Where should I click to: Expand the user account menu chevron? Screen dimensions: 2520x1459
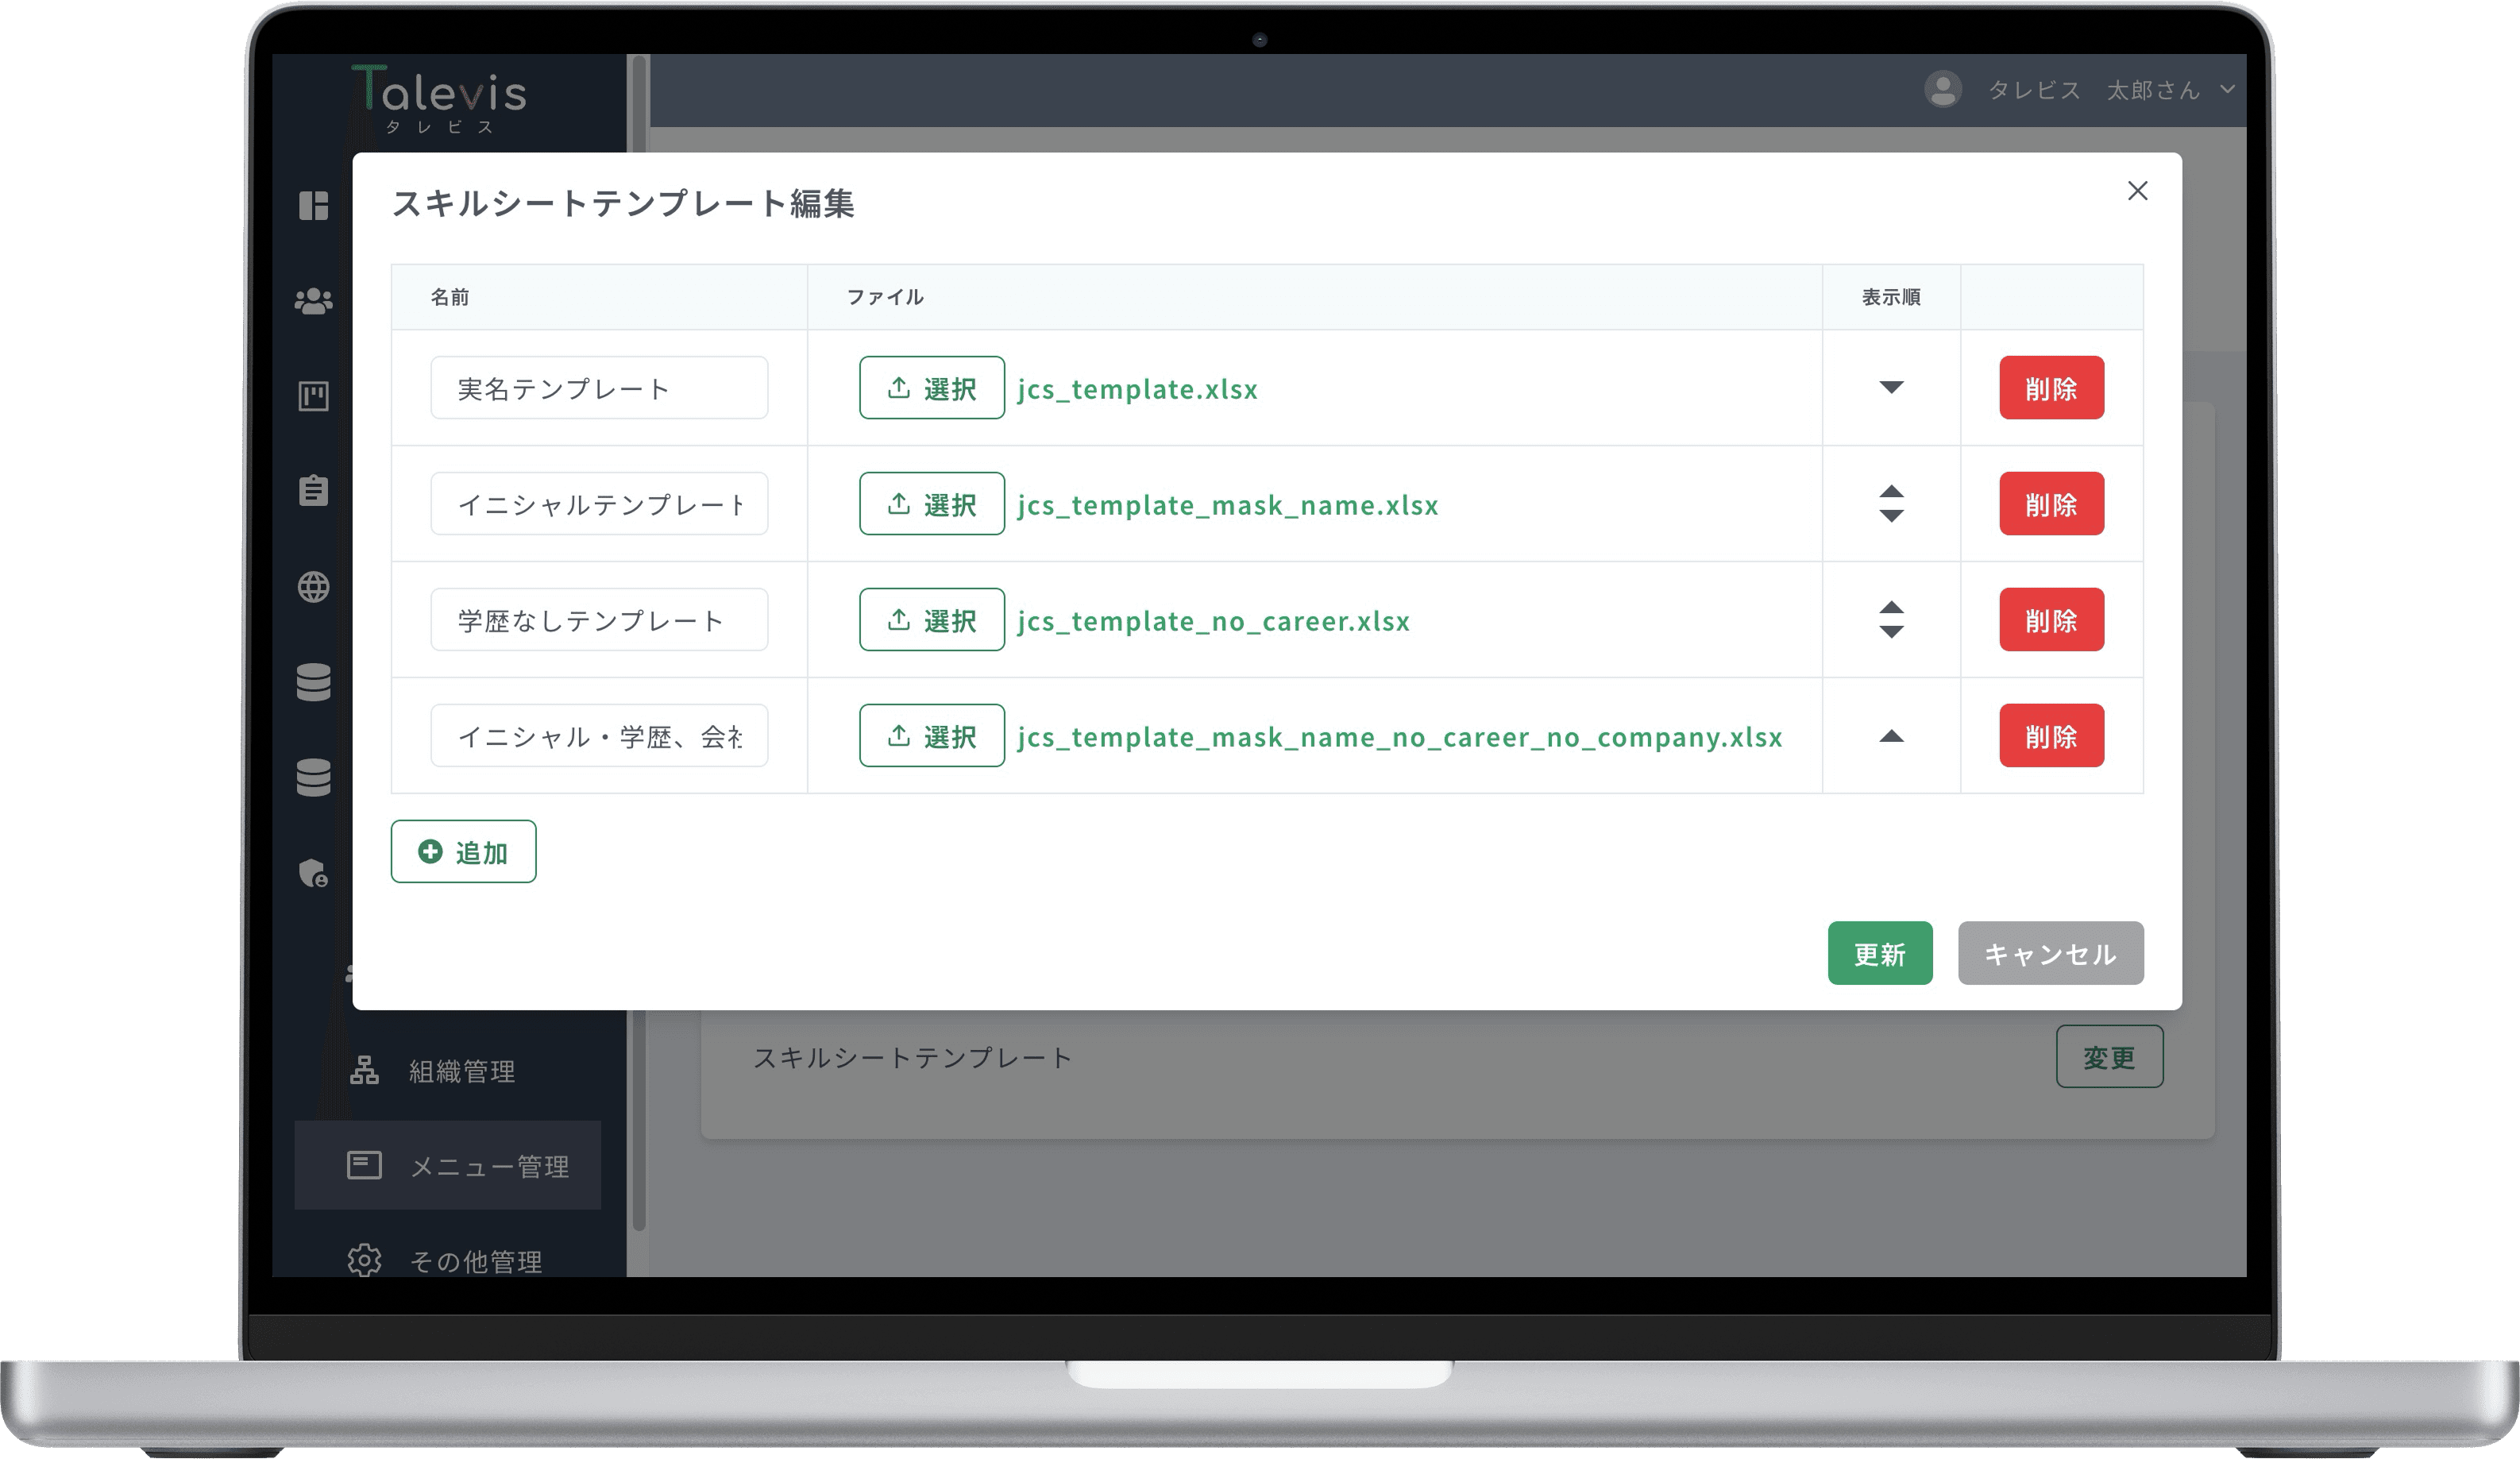click(2227, 89)
